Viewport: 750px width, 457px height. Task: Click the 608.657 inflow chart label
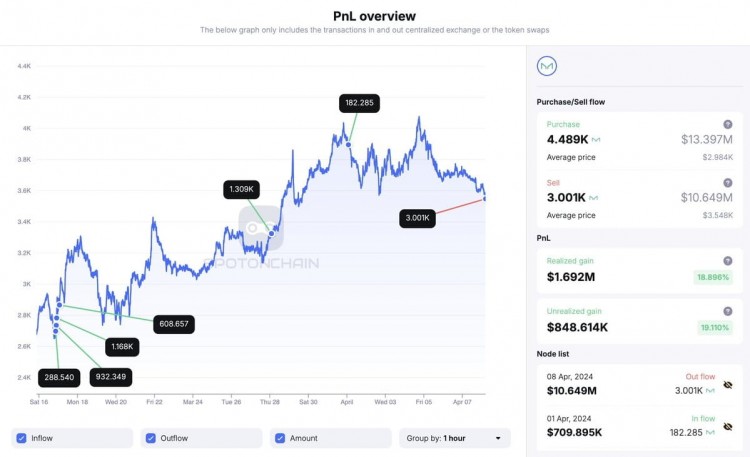tap(174, 325)
